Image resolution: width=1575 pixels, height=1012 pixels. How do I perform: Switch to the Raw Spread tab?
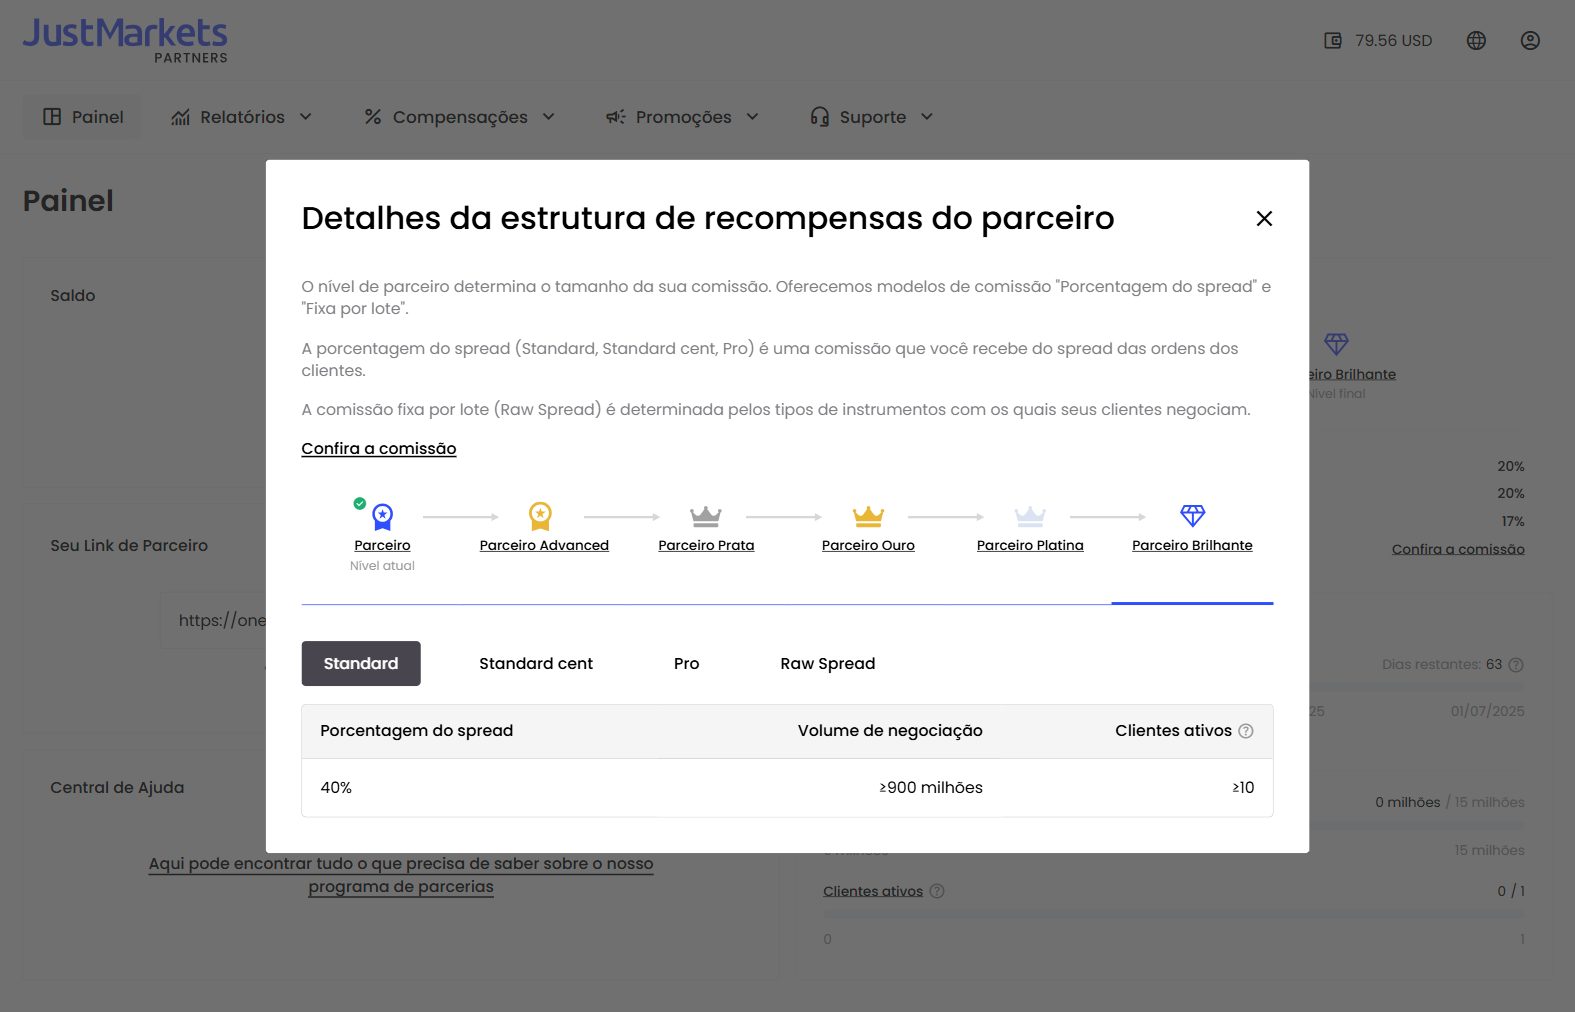coord(828,664)
